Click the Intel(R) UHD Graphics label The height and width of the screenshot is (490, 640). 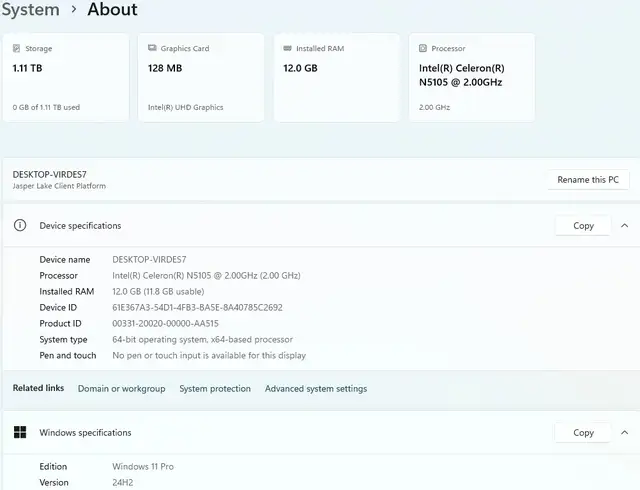pos(186,107)
